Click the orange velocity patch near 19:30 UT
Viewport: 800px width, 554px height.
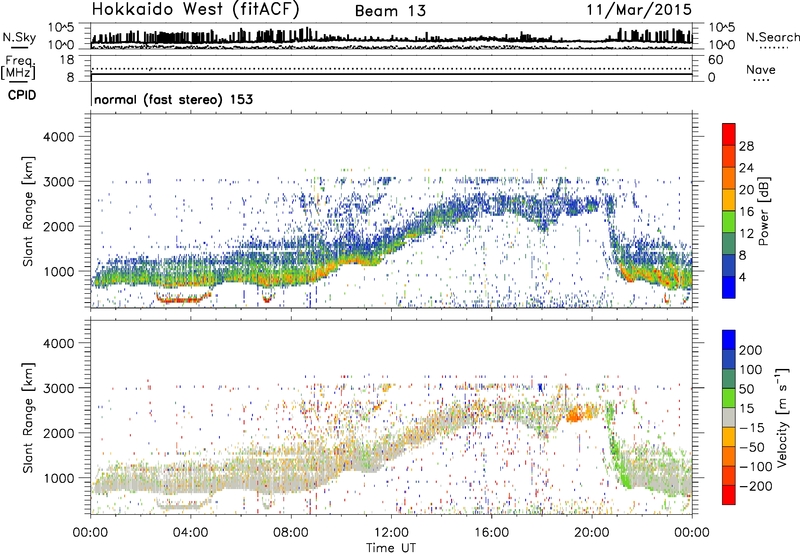[576, 414]
